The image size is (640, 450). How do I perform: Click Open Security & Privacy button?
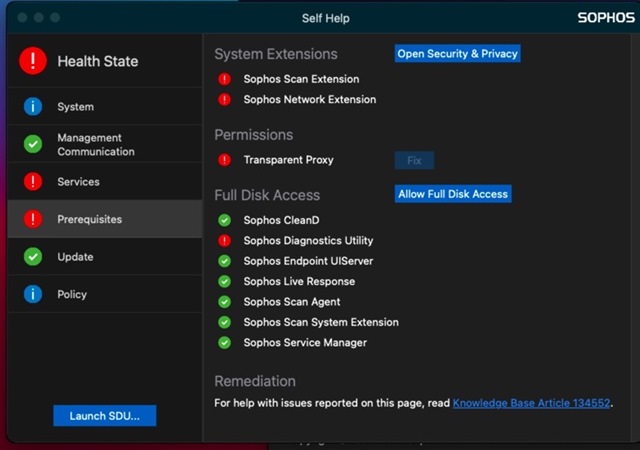coord(457,53)
